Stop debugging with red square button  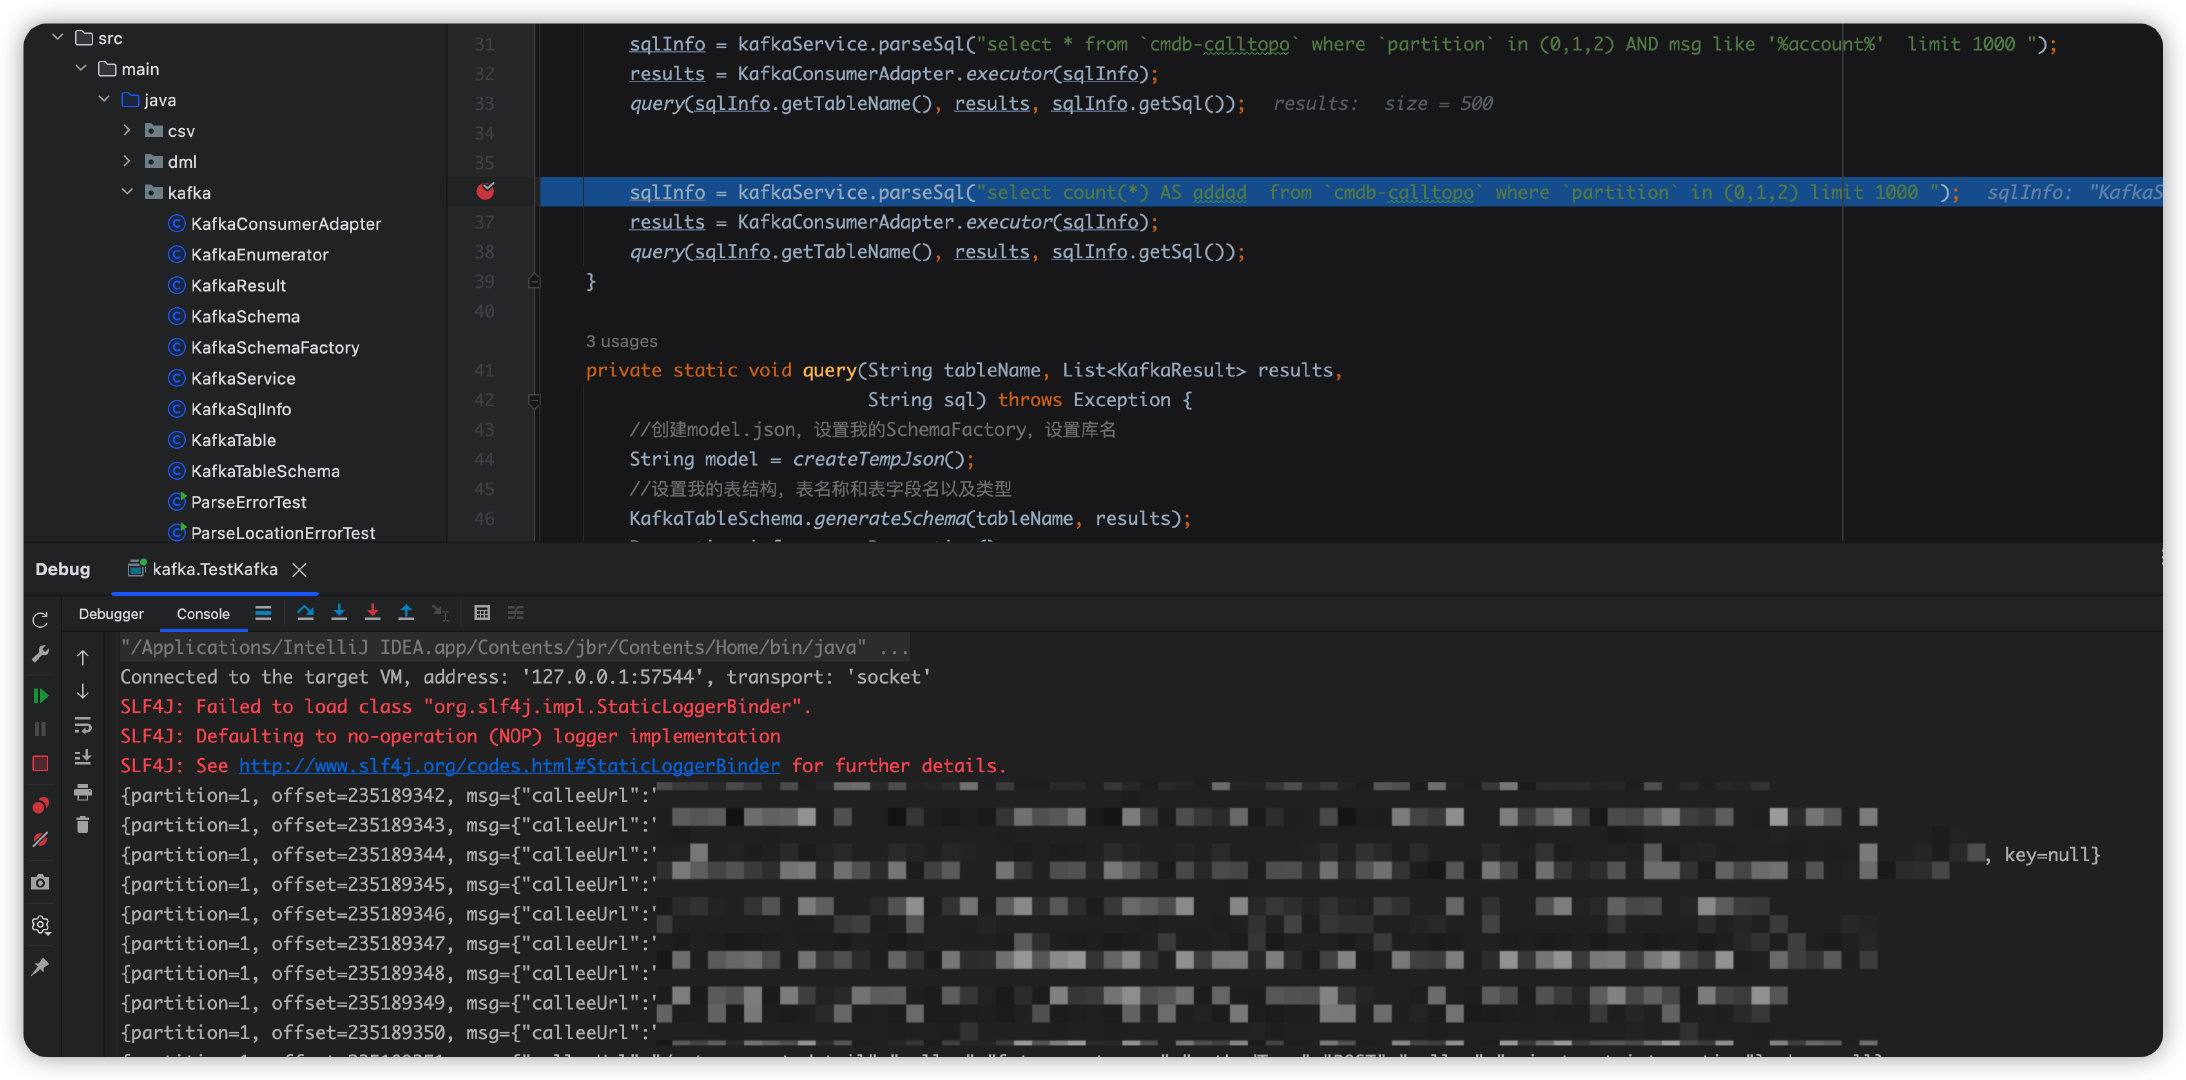[40, 764]
